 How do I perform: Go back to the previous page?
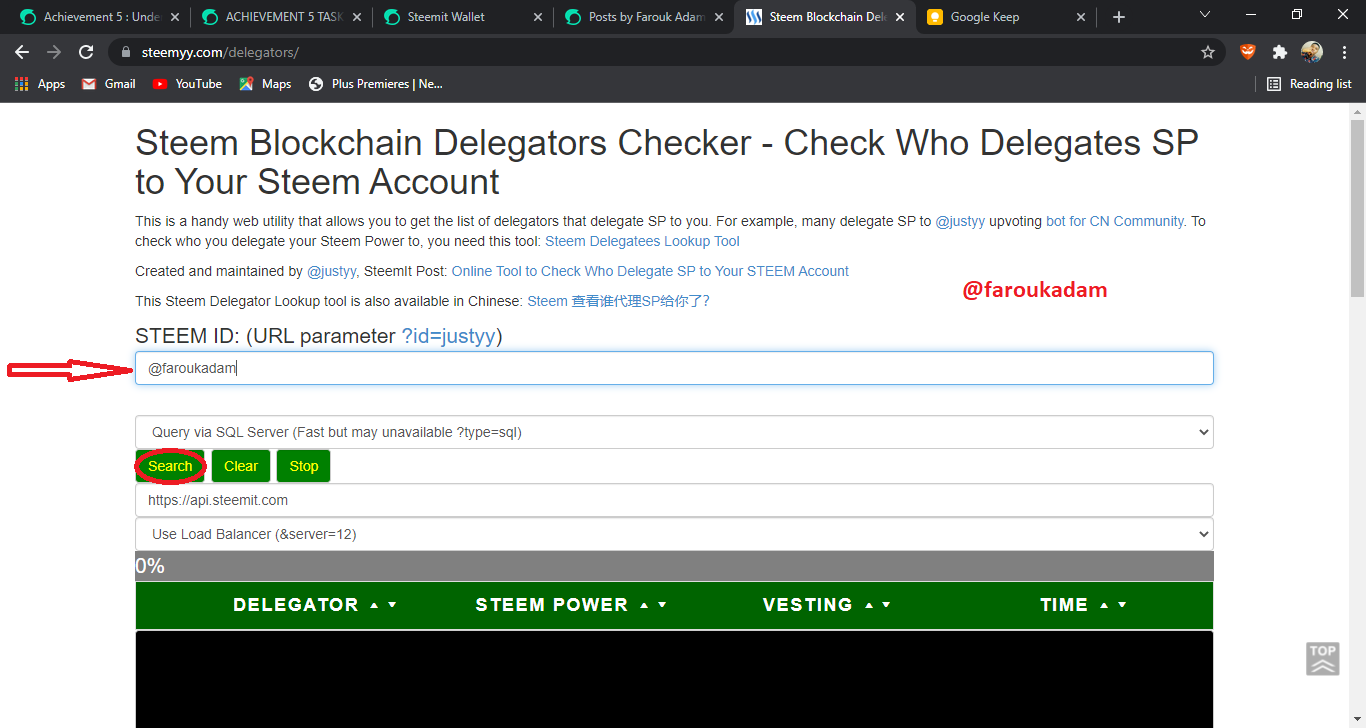click(x=22, y=52)
